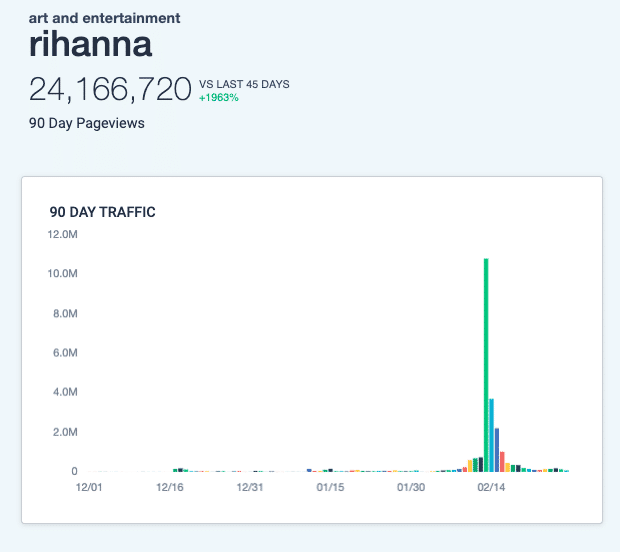Click the 01/30 date label
This screenshot has width=620, height=552.
coord(411,487)
